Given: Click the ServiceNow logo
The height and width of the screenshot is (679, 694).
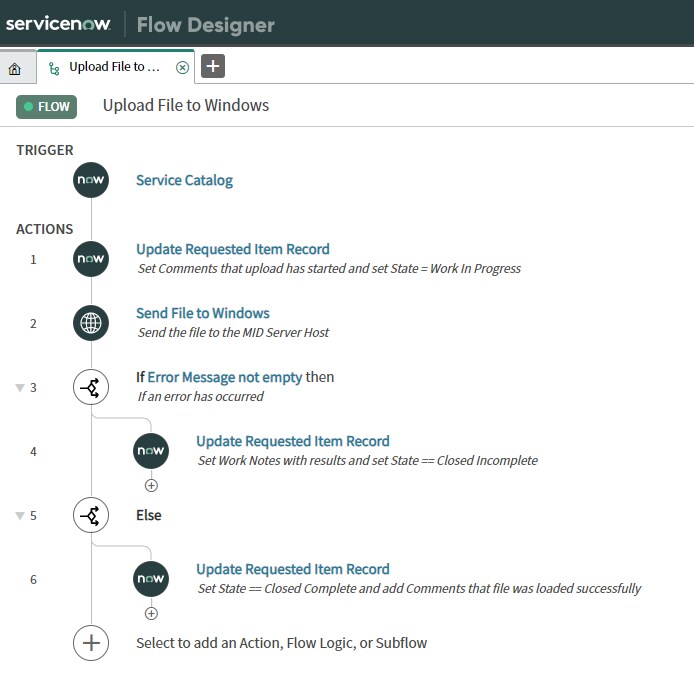Looking at the screenshot, I should 58,23.
